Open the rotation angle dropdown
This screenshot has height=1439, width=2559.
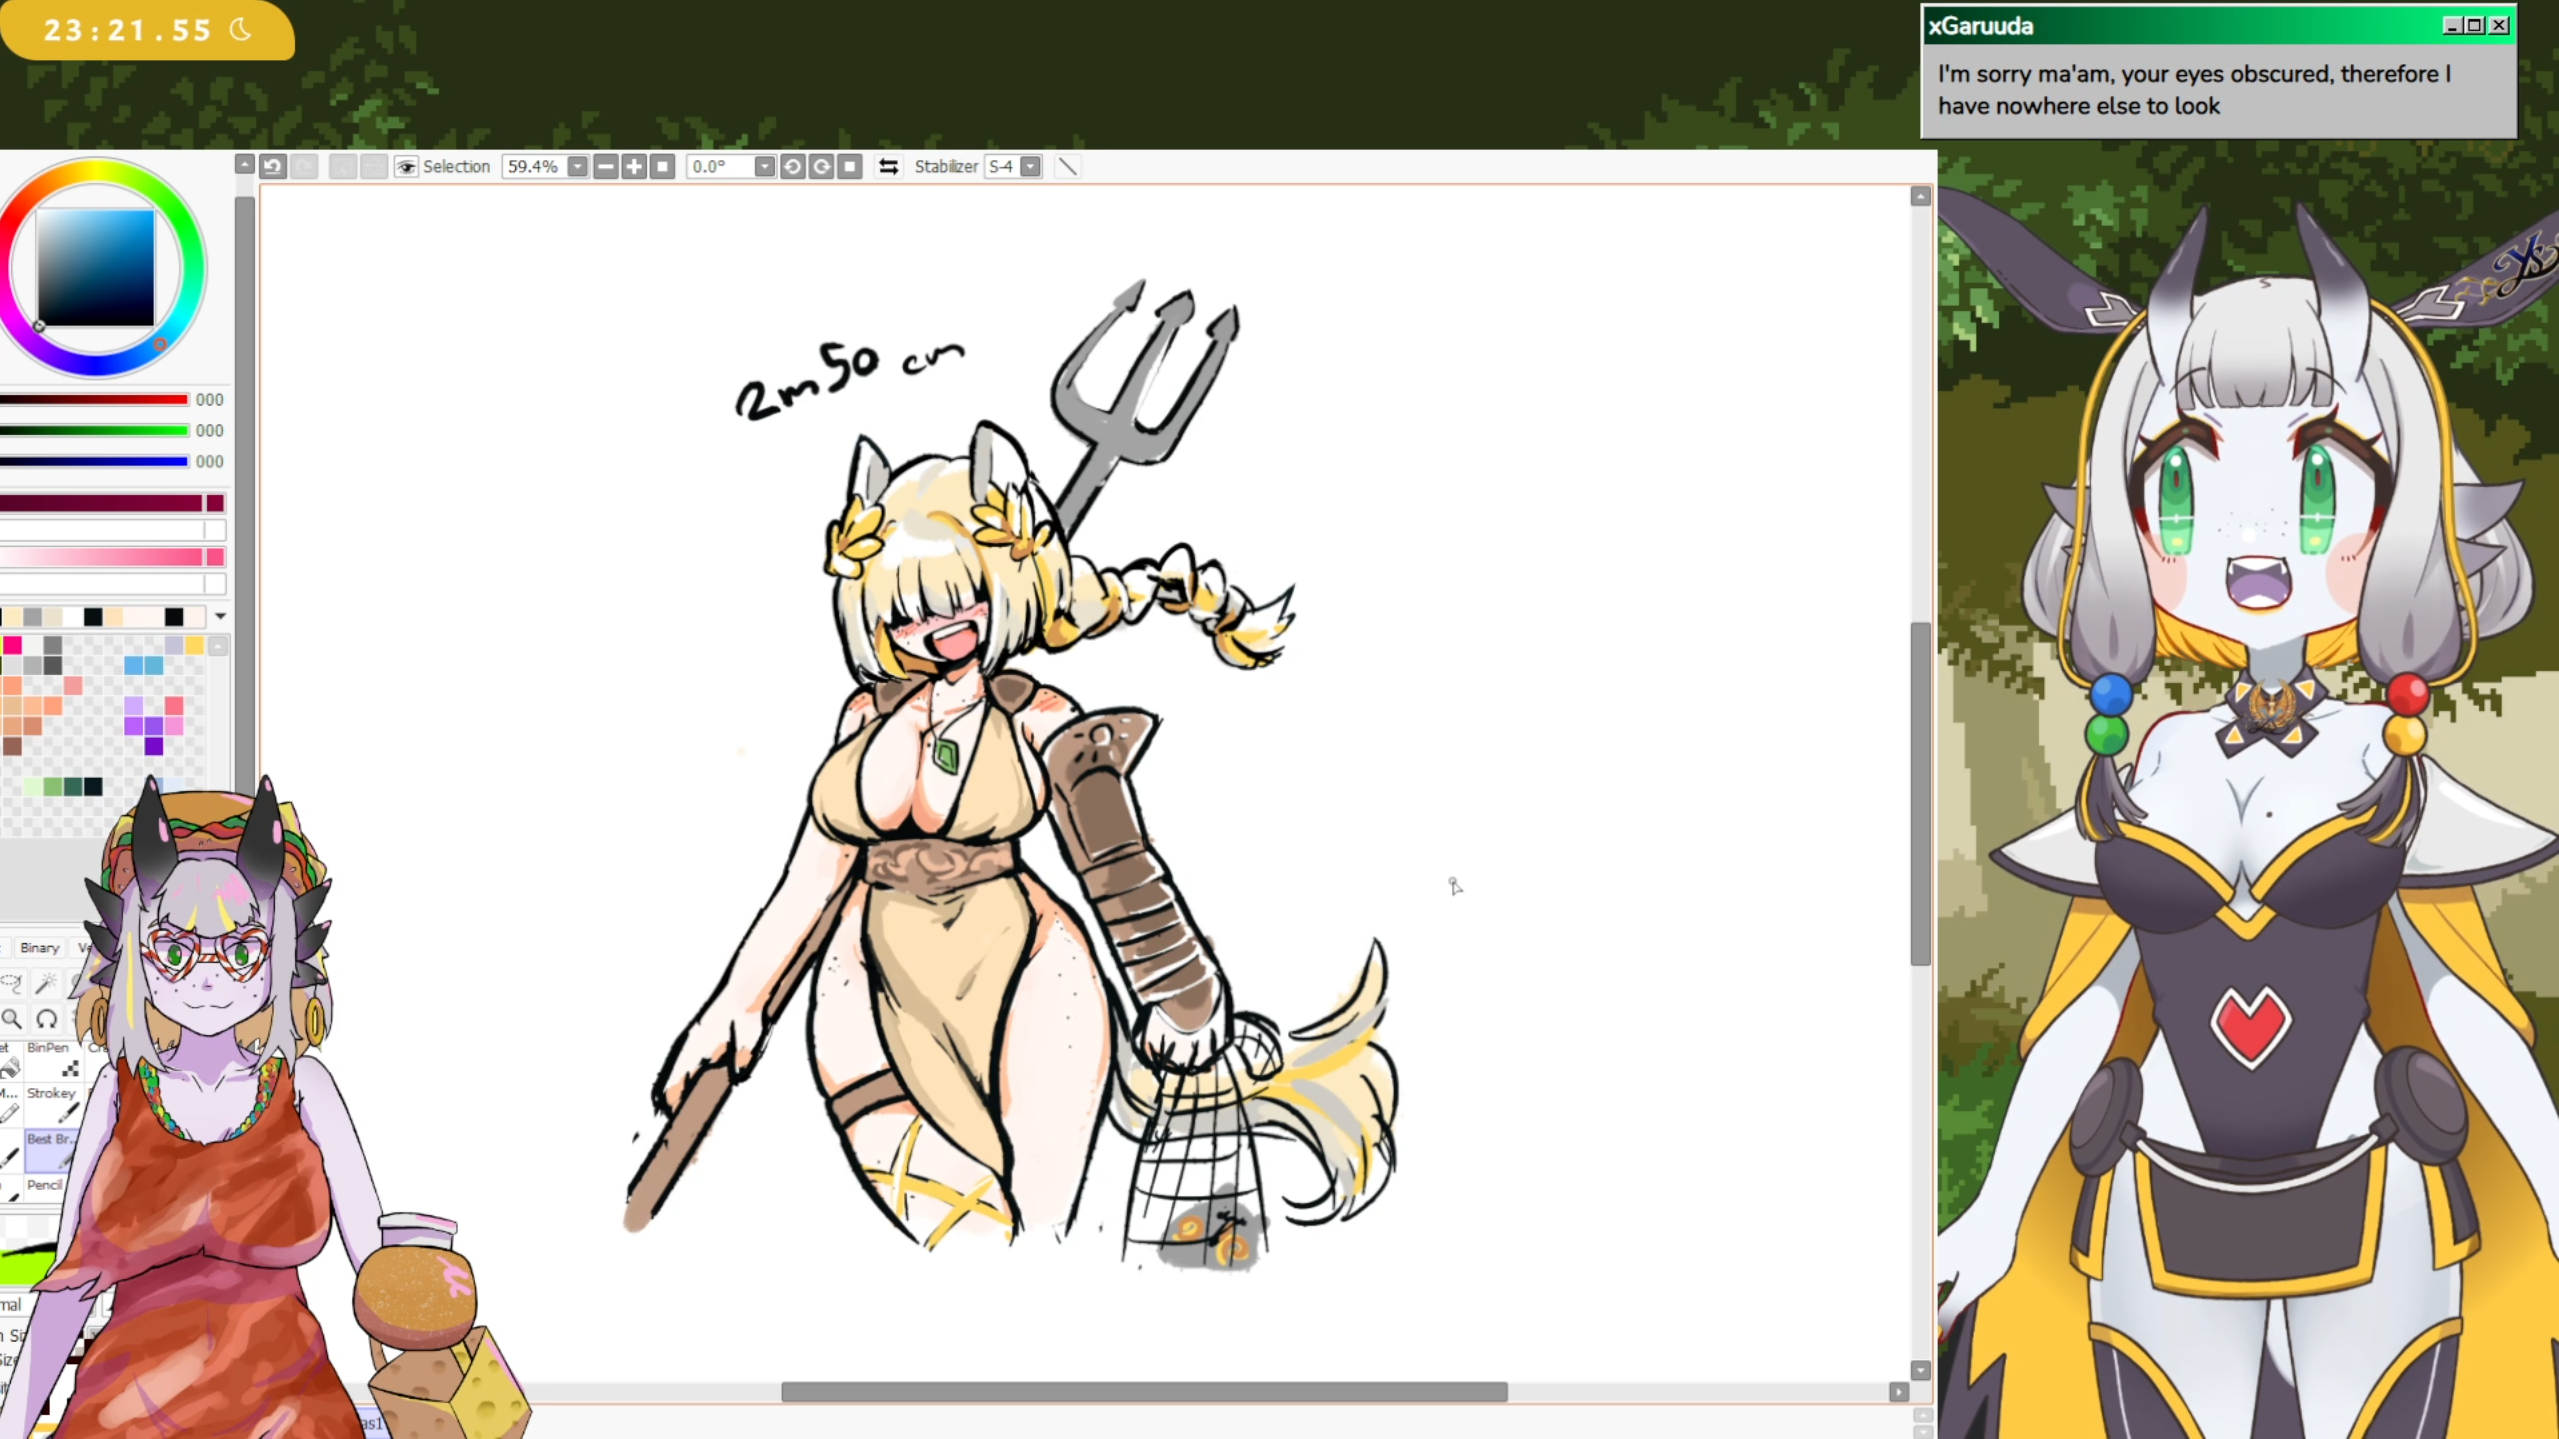764,166
